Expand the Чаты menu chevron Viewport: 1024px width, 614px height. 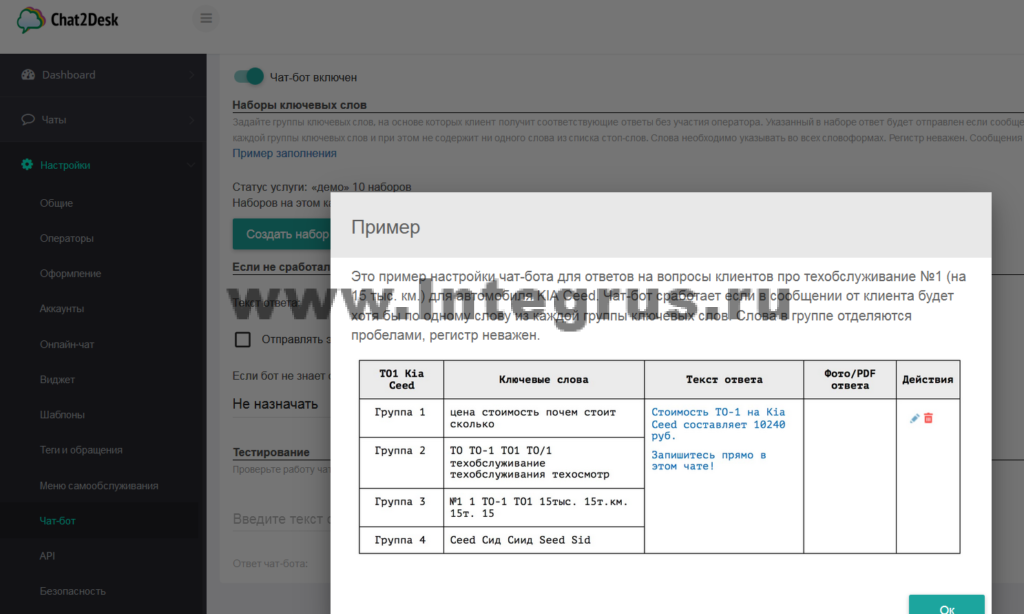192,120
